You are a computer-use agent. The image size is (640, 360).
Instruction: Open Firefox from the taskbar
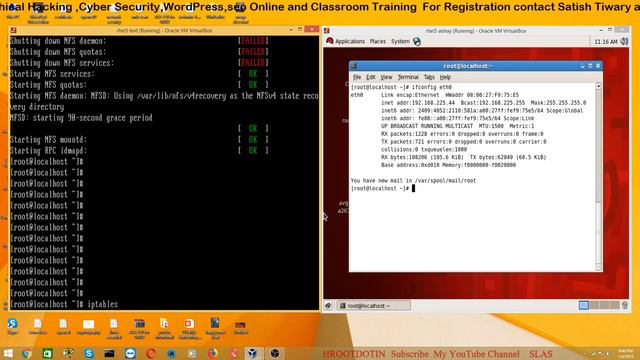coord(213,353)
